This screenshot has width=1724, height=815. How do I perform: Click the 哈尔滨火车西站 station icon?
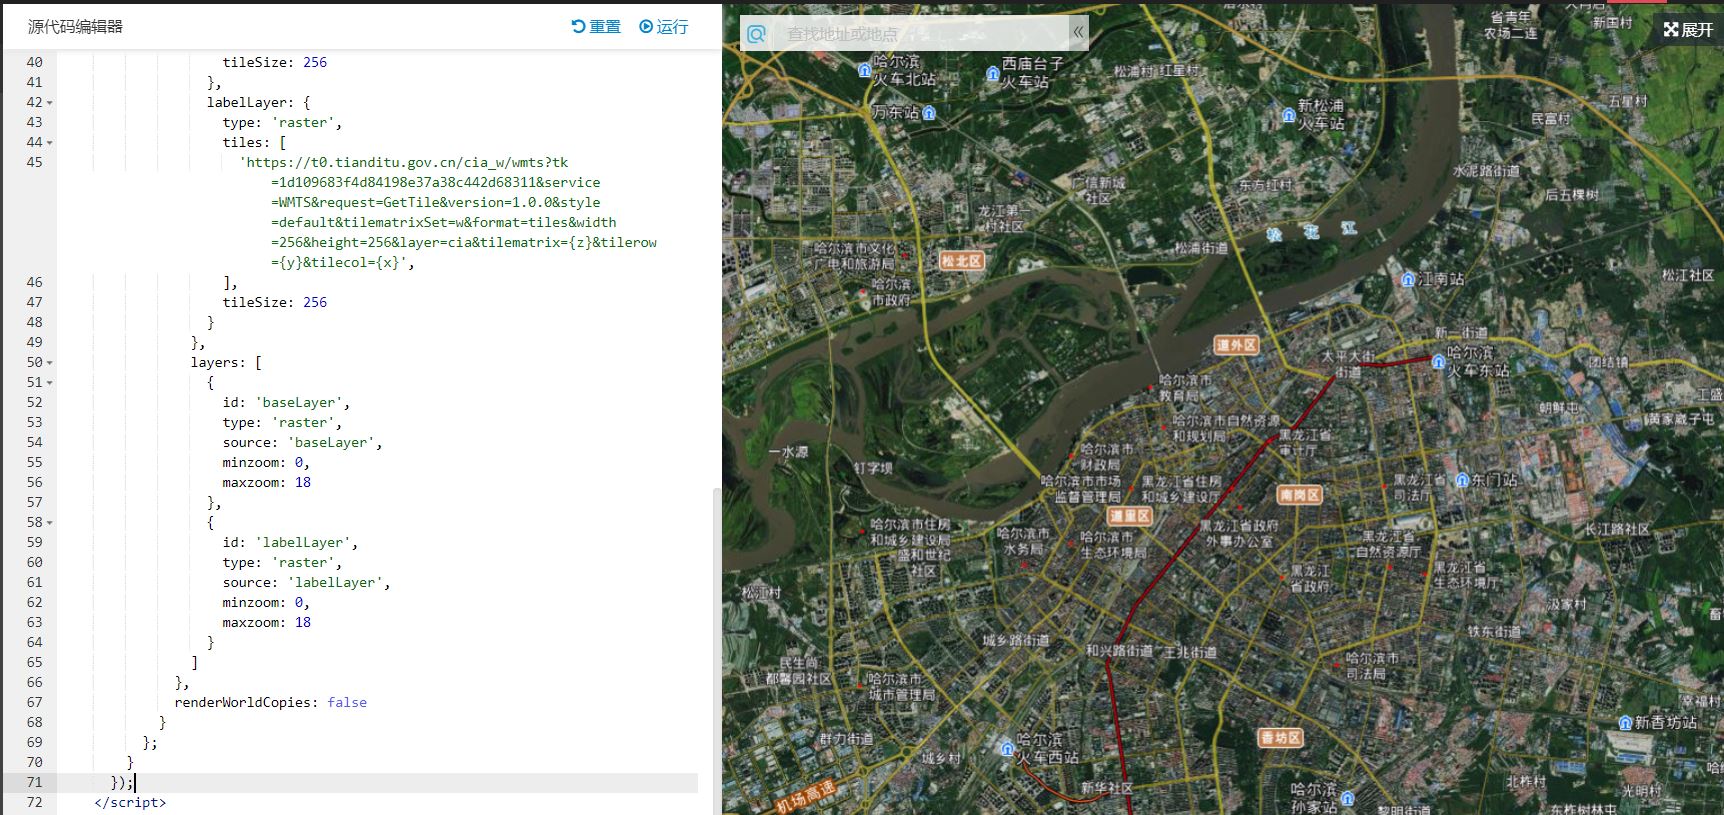point(1007,748)
